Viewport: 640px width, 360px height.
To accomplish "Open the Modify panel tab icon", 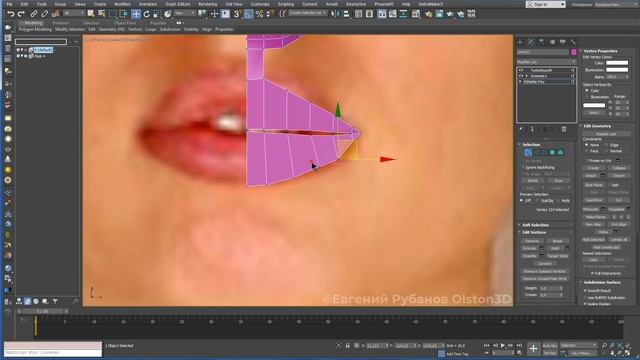I will point(531,42).
